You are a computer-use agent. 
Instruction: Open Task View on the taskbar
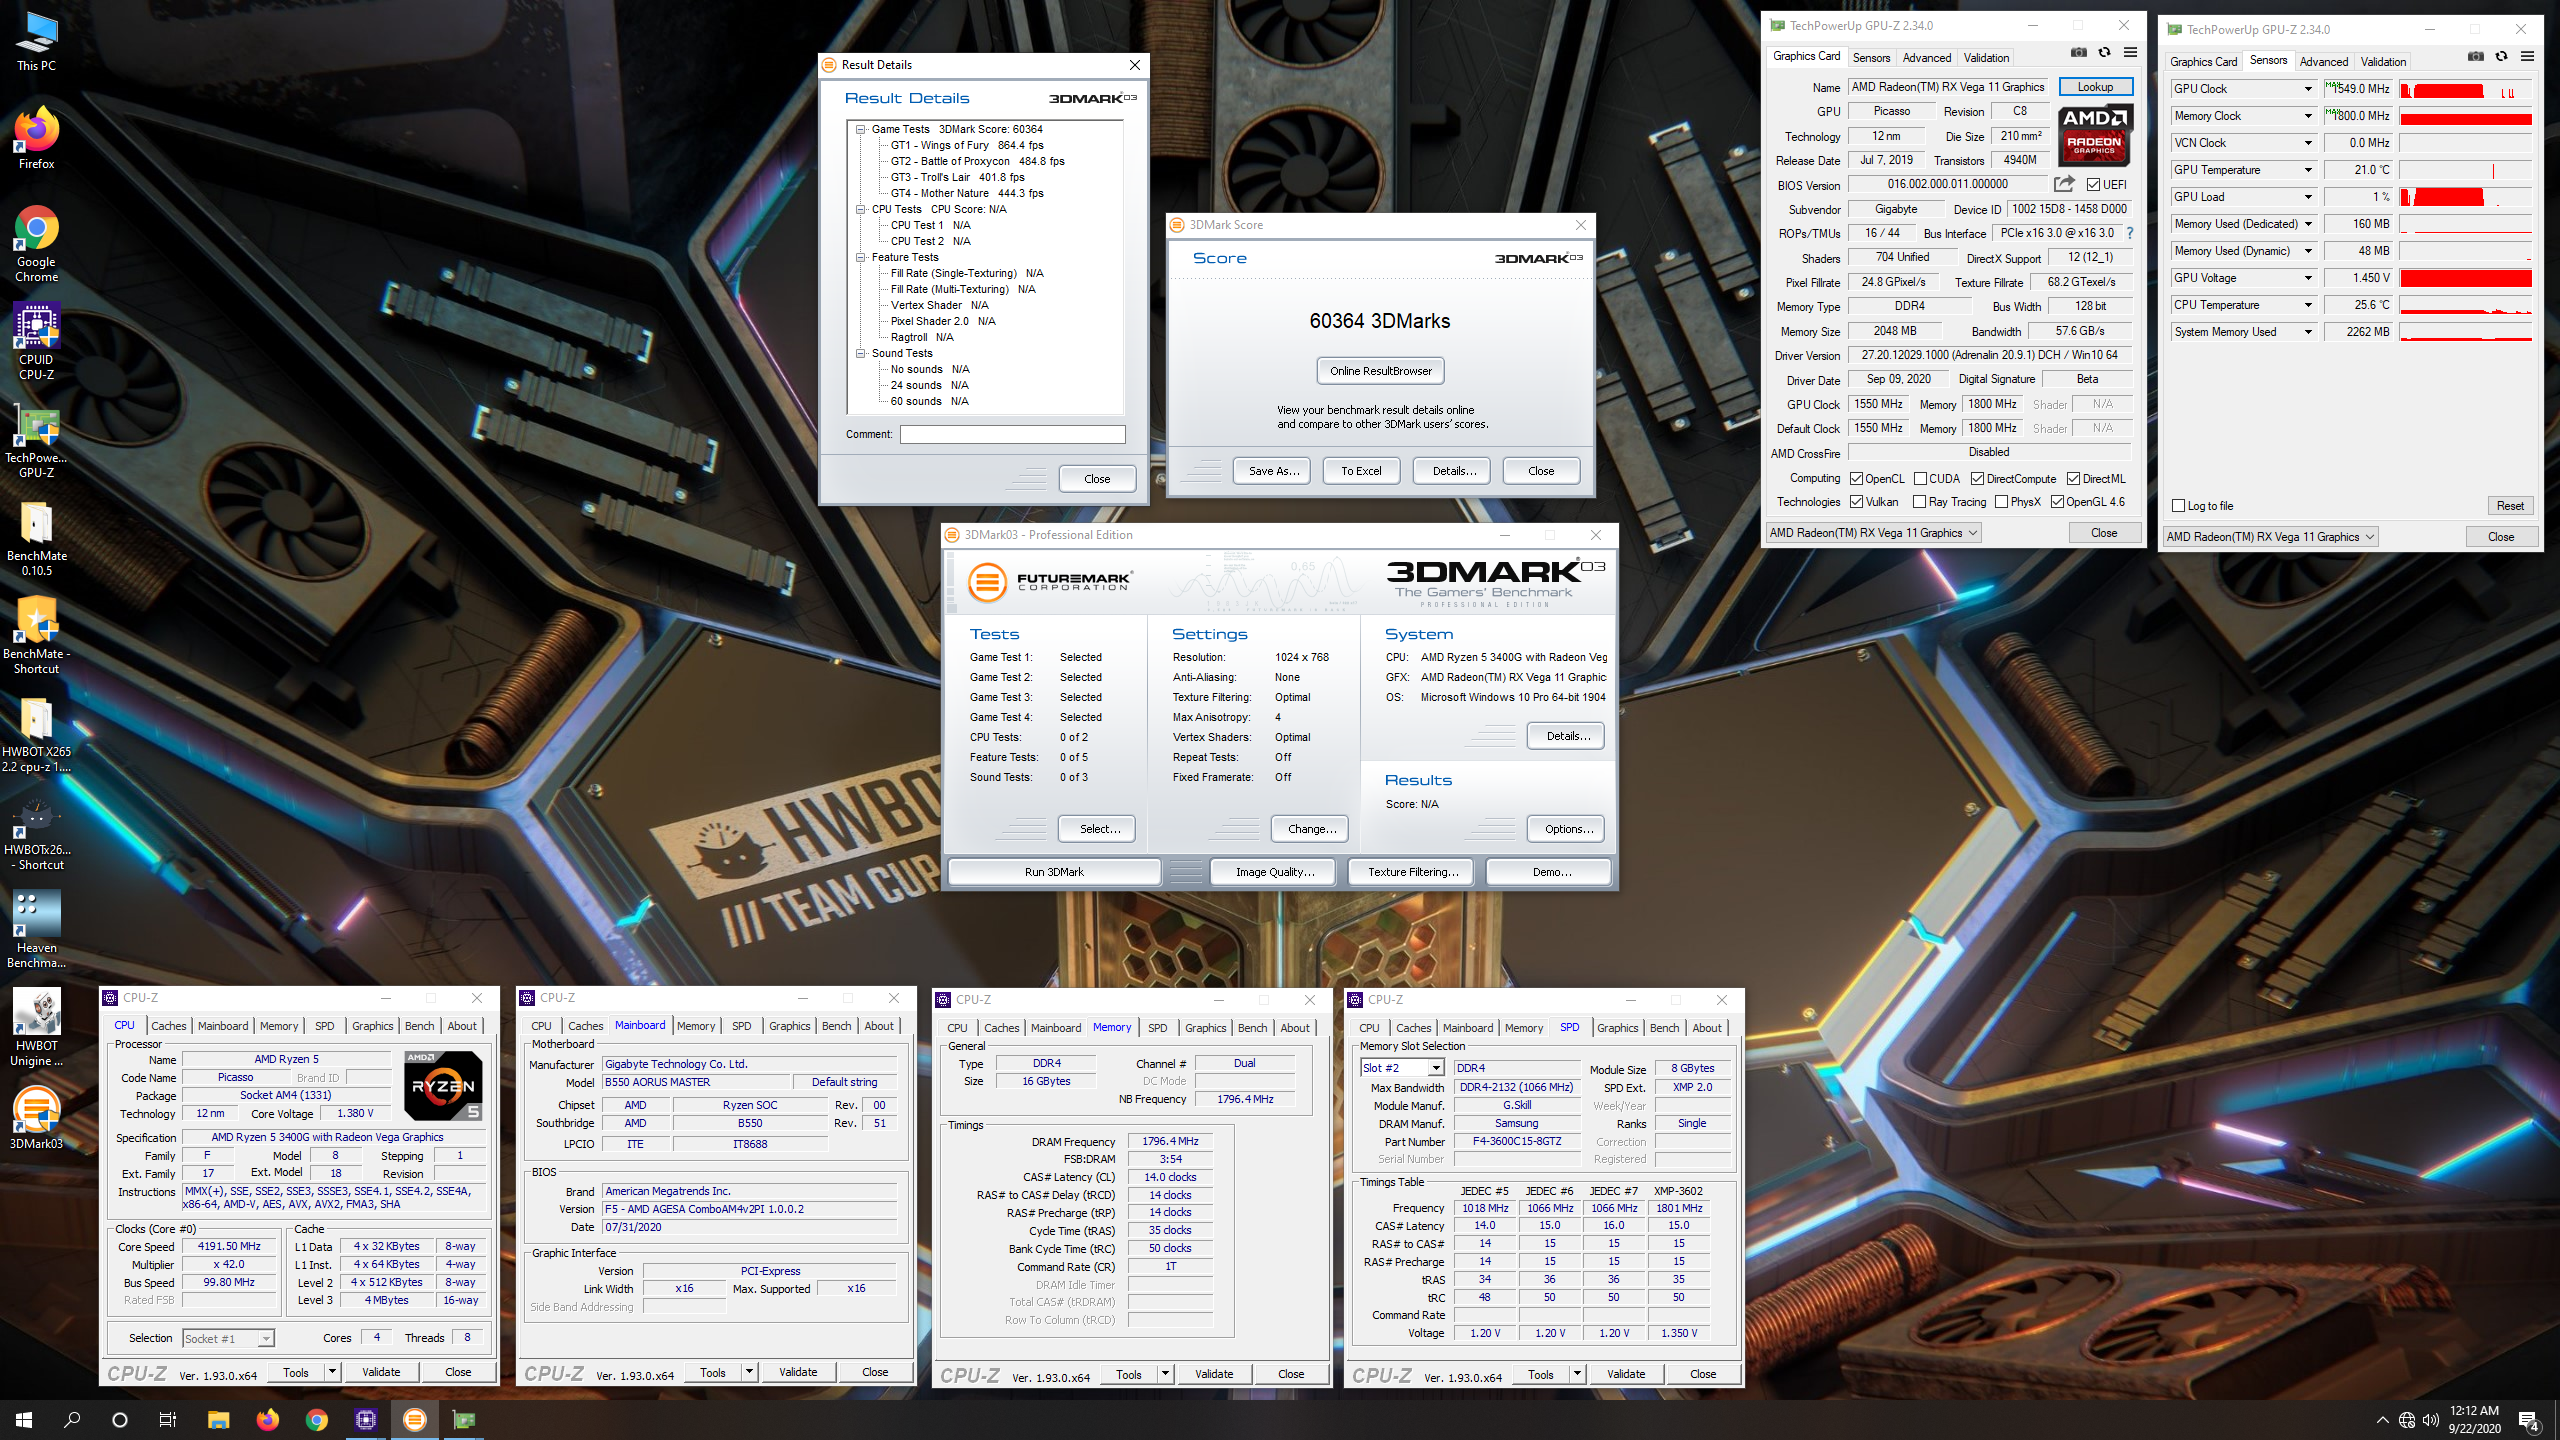[168, 1419]
